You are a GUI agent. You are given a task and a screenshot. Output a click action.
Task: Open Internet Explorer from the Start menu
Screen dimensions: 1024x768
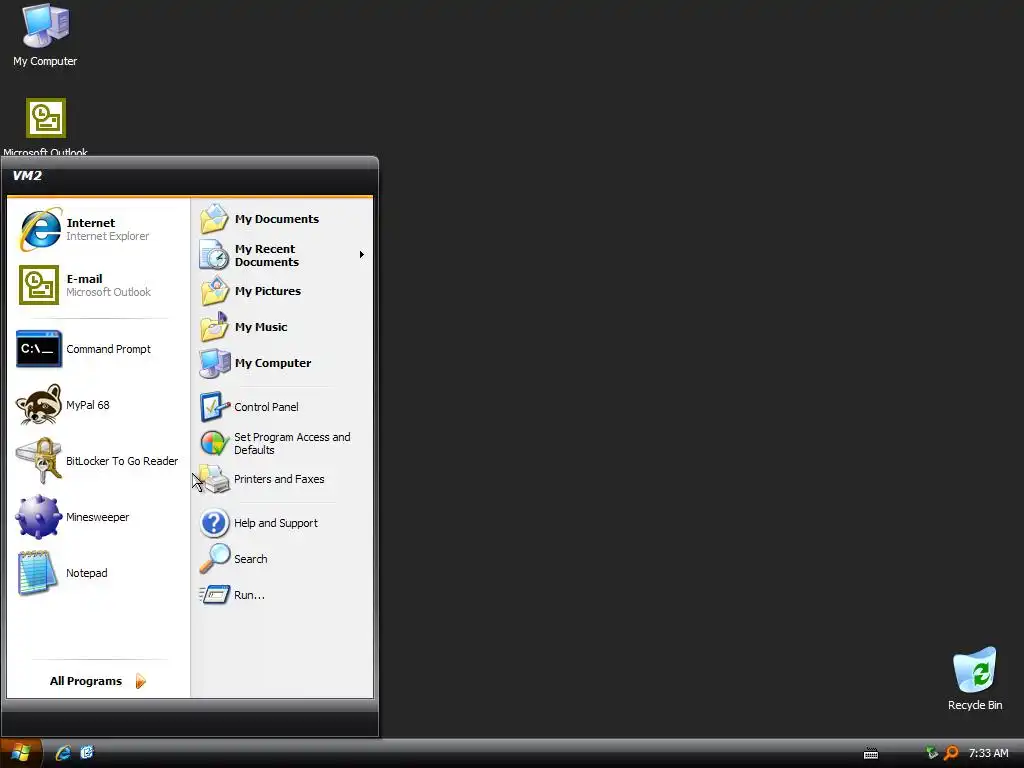click(98, 229)
